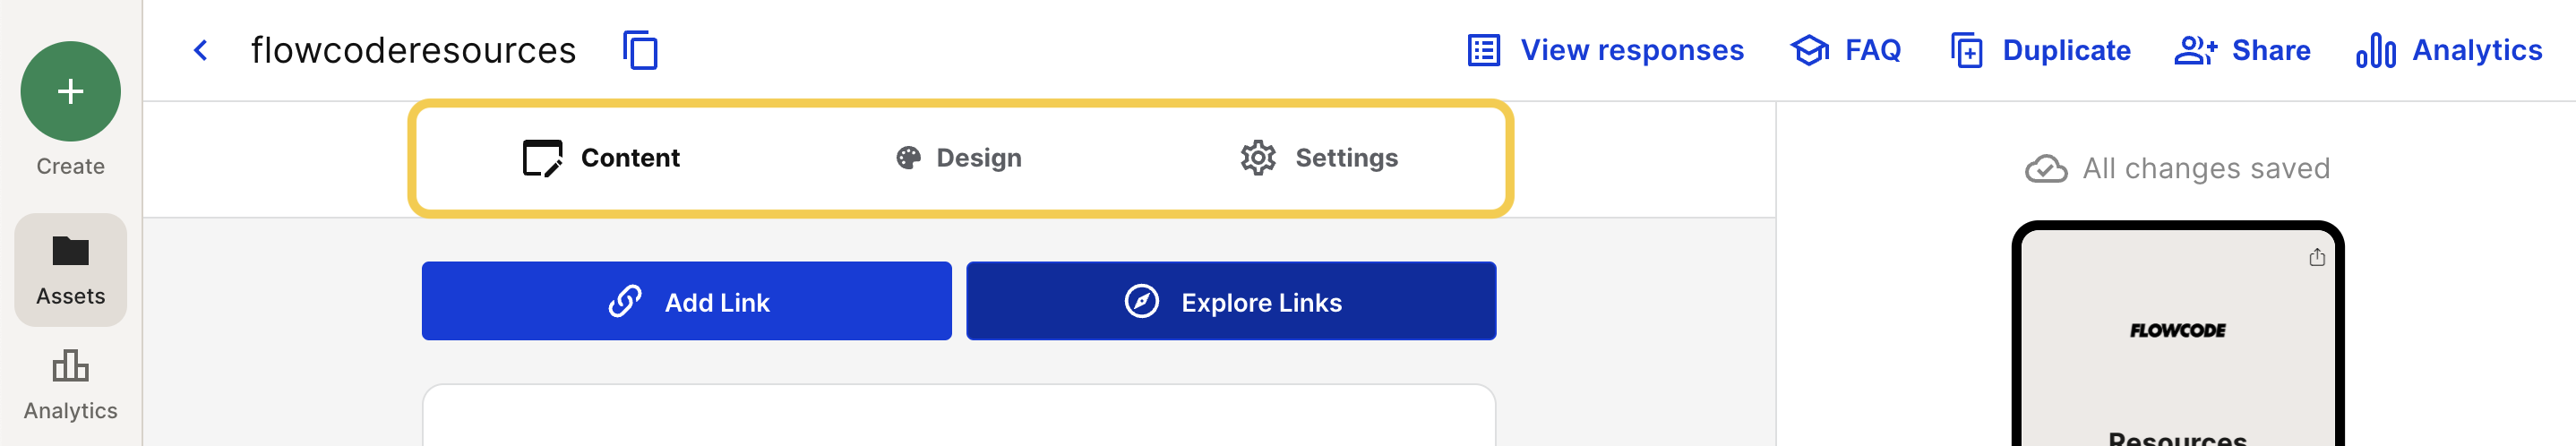This screenshot has height=446, width=2576.
Task: Click the All changes saved cloud icon
Action: 2045,169
